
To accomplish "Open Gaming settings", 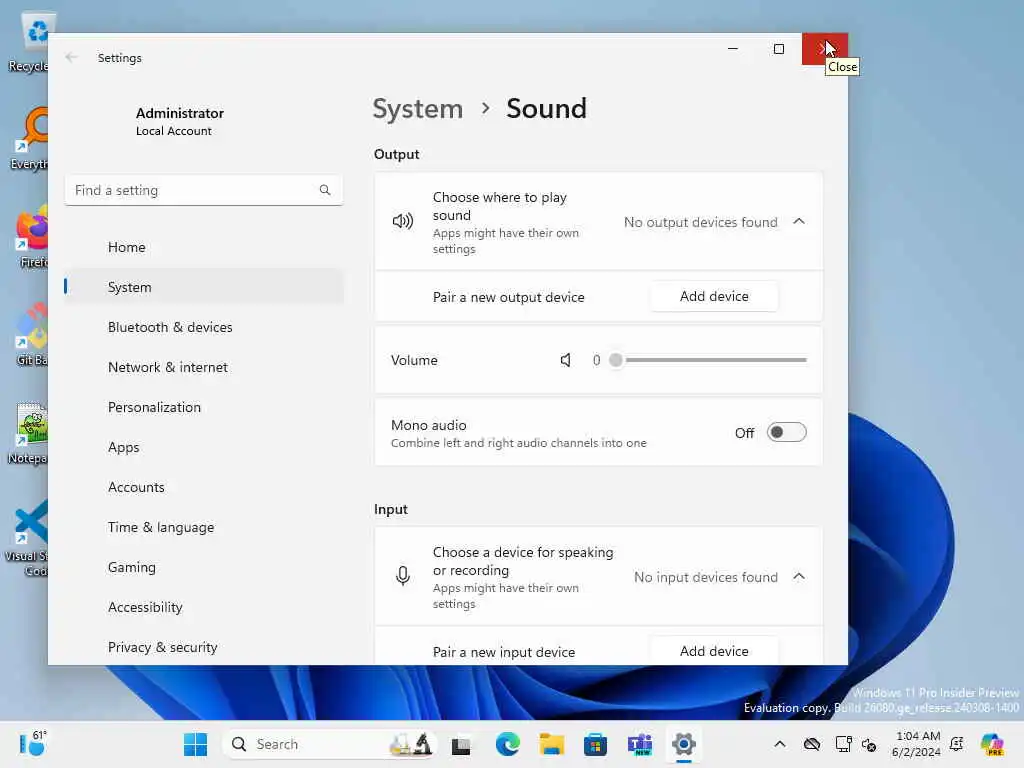I will 204,567.
